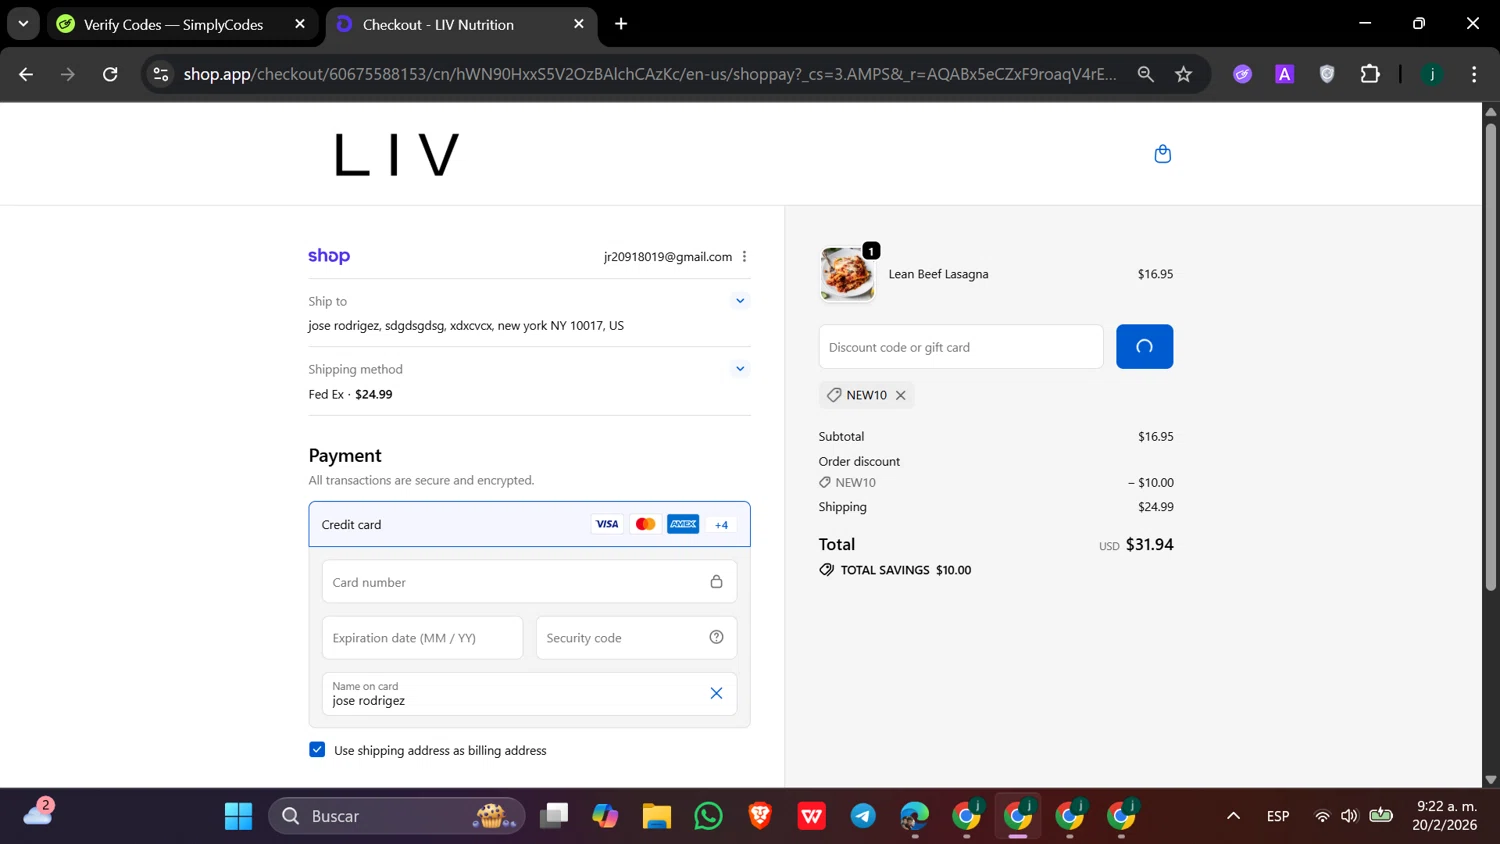1500x844 pixels.
Task: Open the purple round extension icon
Action: [1242, 74]
